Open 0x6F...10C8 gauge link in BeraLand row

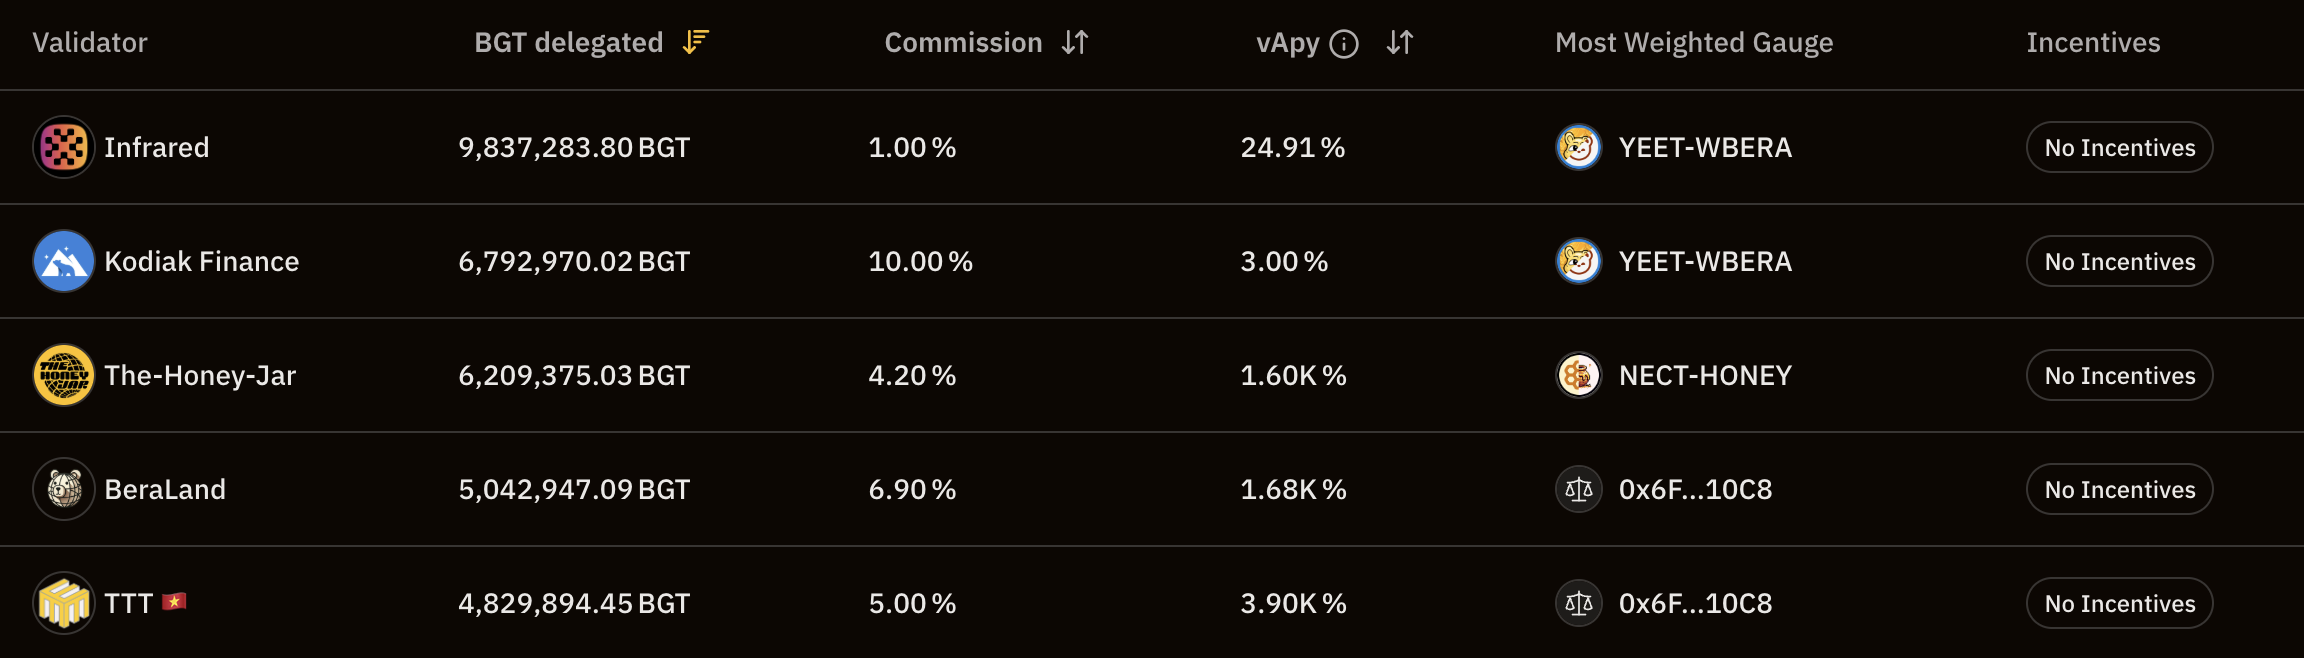click(x=1695, y=489)
